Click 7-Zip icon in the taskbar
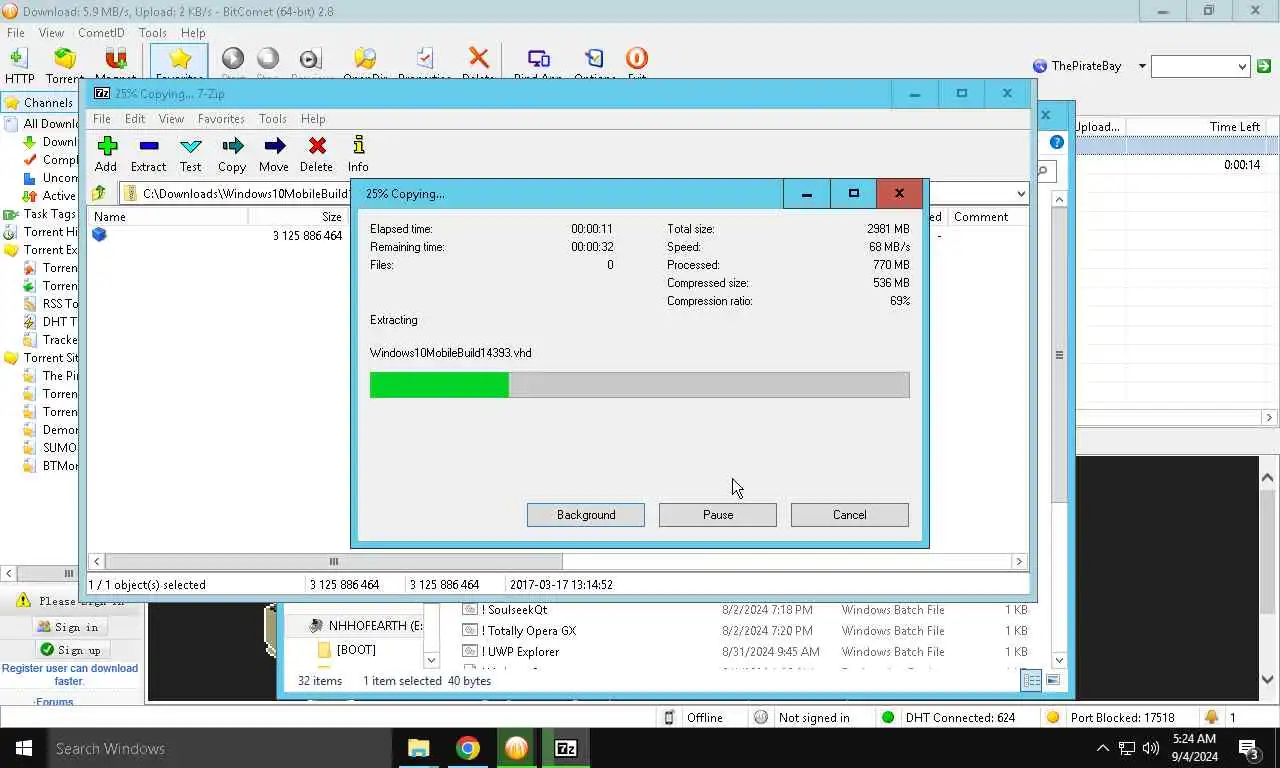Image resolution: width=1280 pixels, height=768 pixels. (566, 748)
